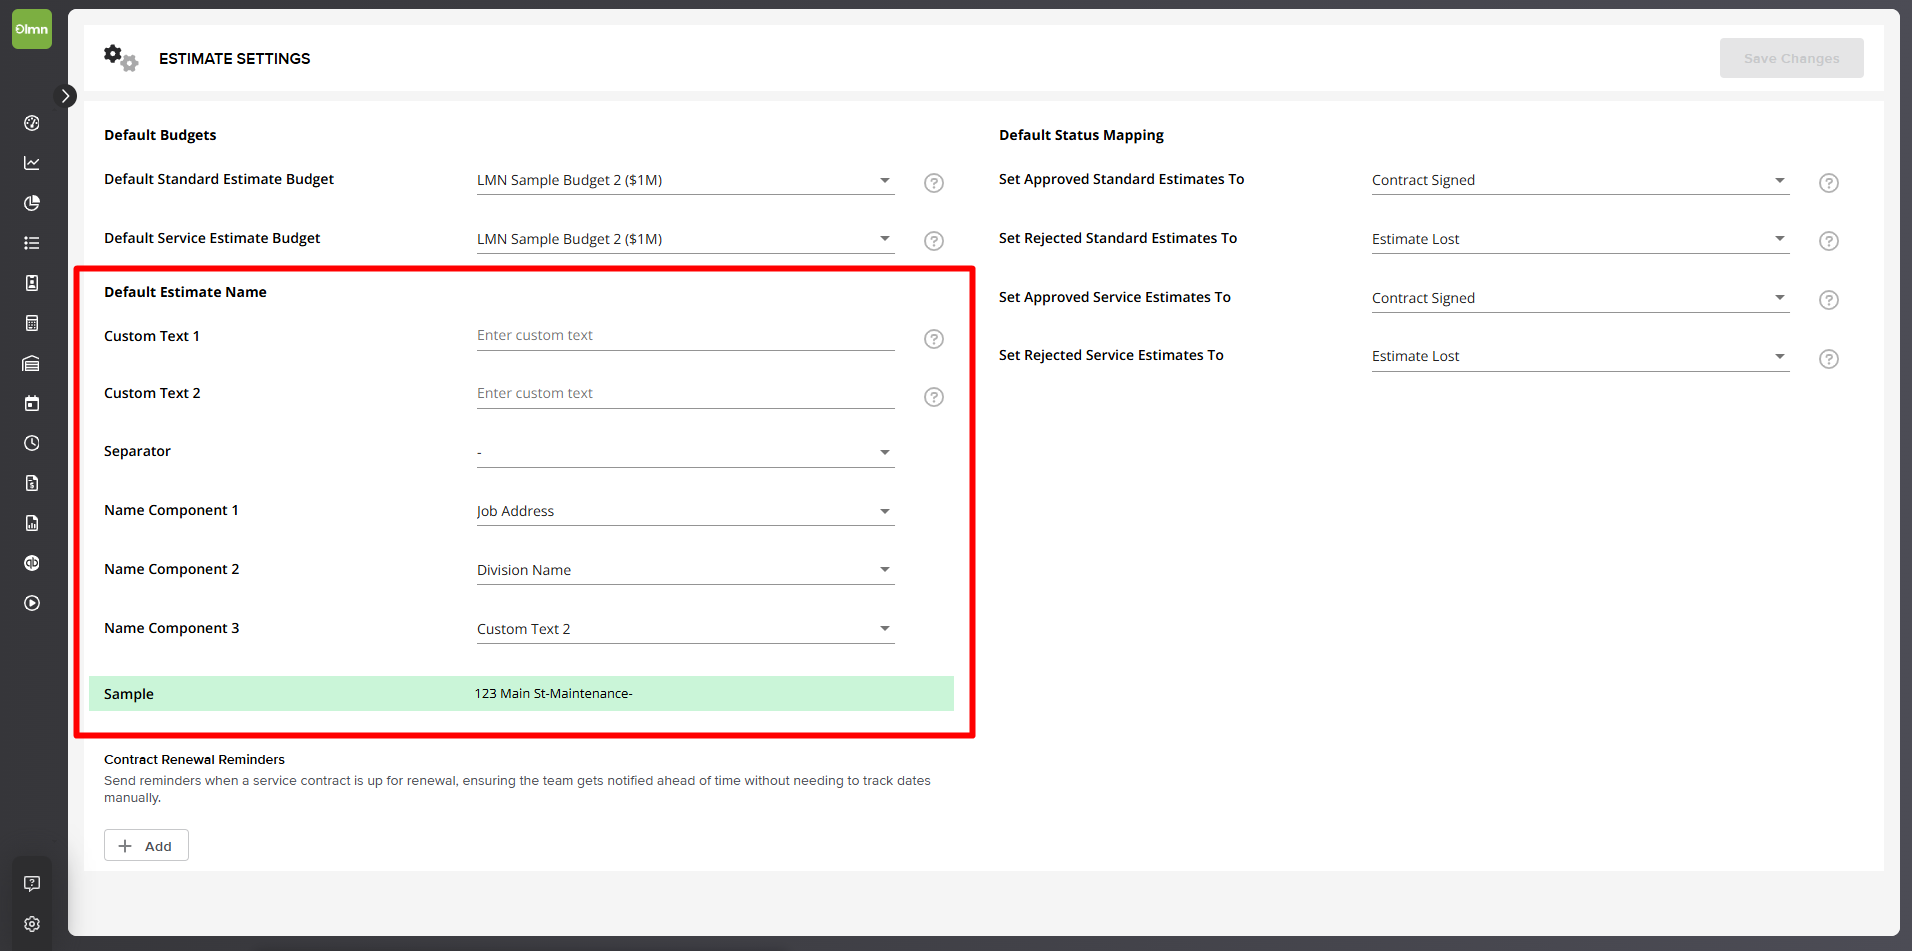1912x951 pixels.
Task: Click help icon beside Custom Text 1
Action: (934, 339)
